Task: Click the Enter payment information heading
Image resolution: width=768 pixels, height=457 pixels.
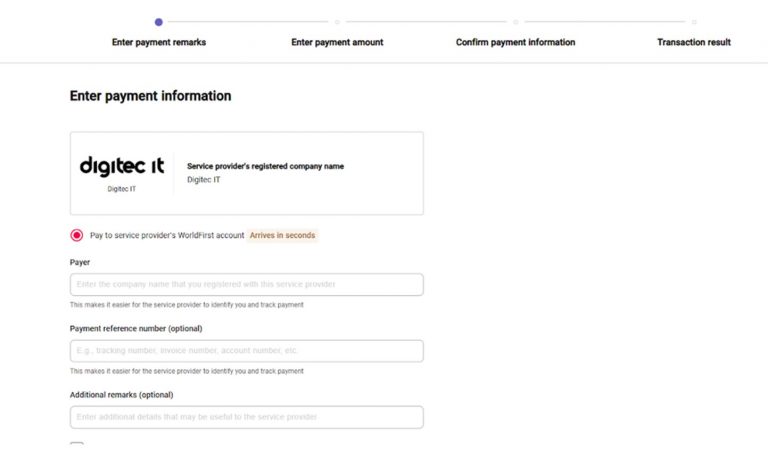Action: click(150, 96)
